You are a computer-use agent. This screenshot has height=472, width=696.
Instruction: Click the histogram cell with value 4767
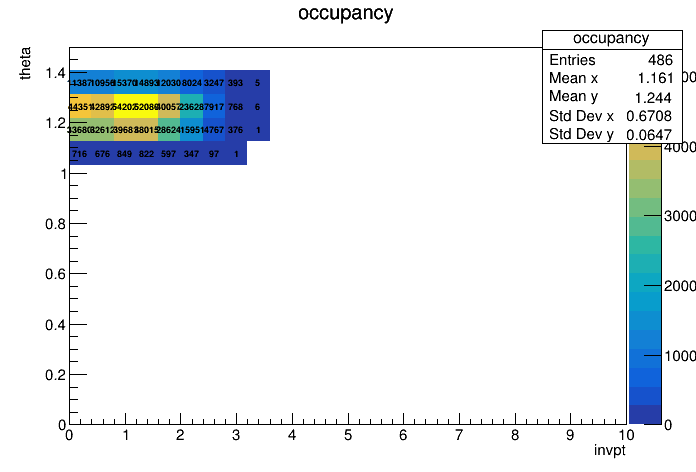click(x=214, y=129)
